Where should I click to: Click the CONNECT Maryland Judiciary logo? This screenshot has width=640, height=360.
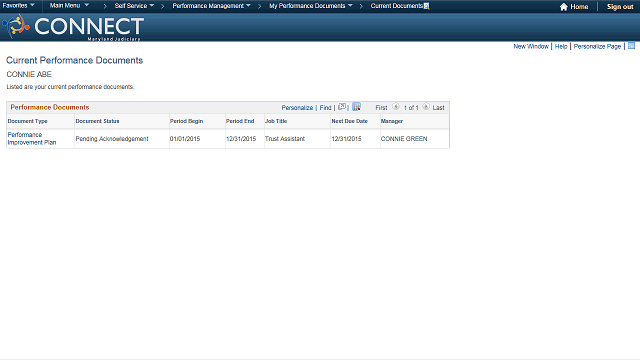click(73, 27)
